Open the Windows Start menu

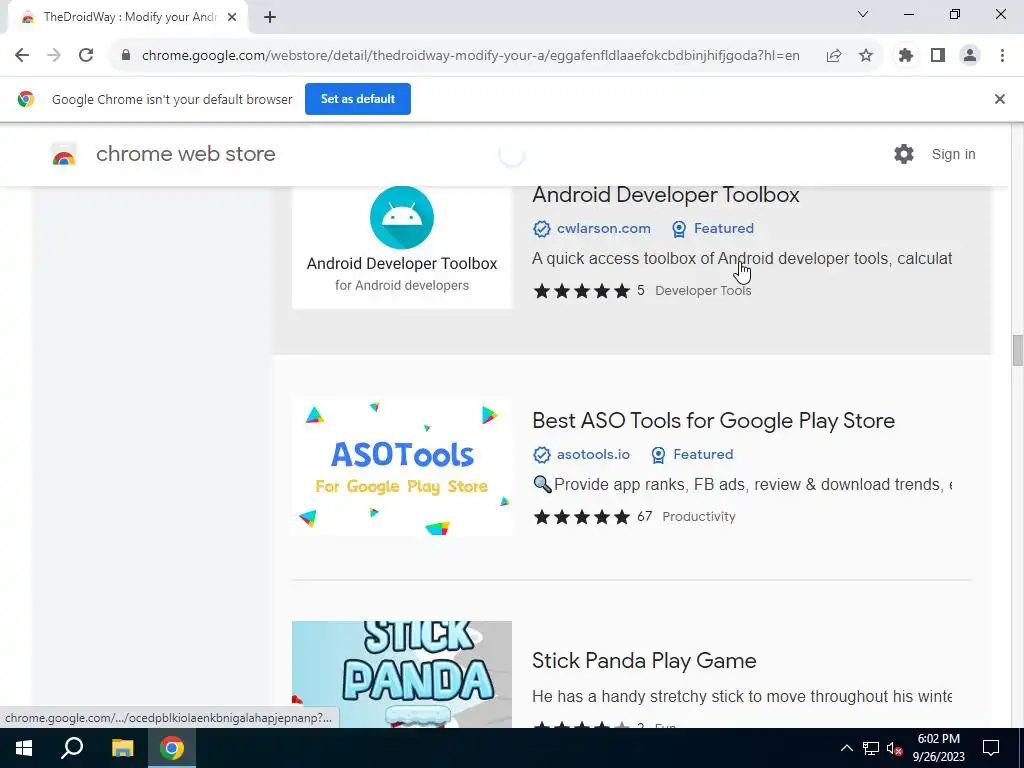tap(24, 748)
